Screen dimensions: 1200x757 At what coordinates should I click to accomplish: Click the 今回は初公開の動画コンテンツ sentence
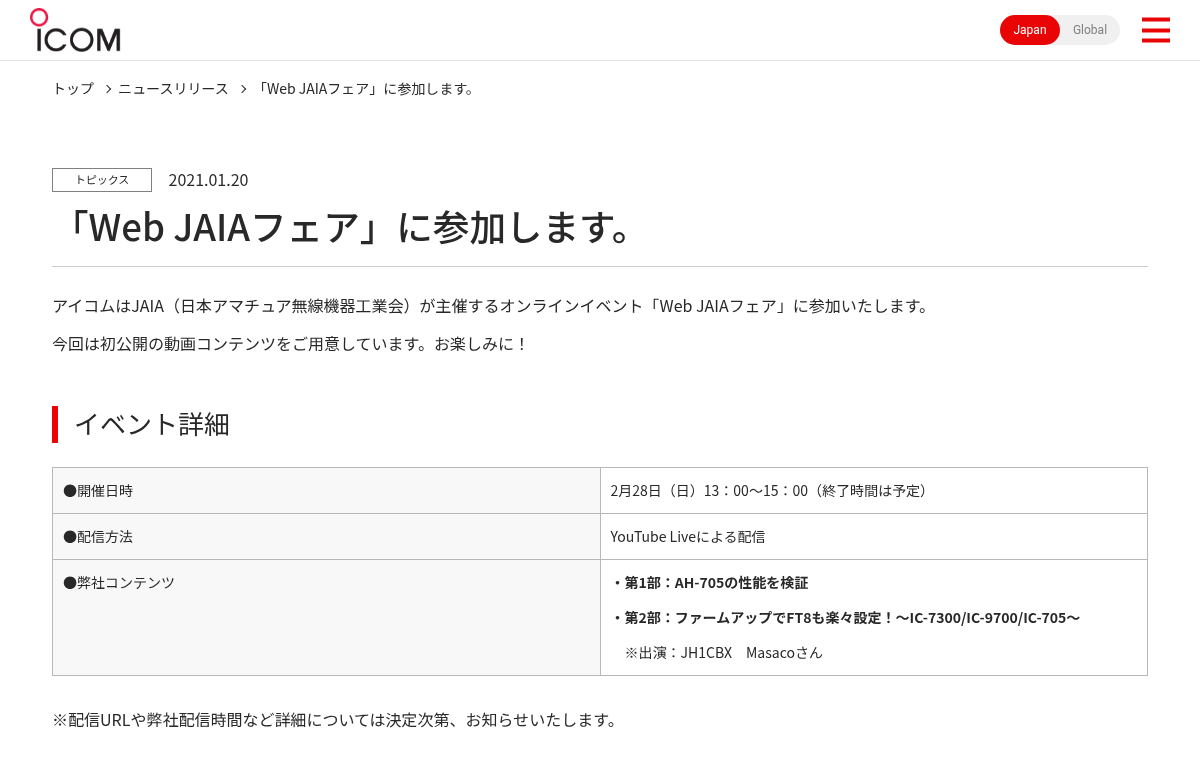(x=290, y=344)
